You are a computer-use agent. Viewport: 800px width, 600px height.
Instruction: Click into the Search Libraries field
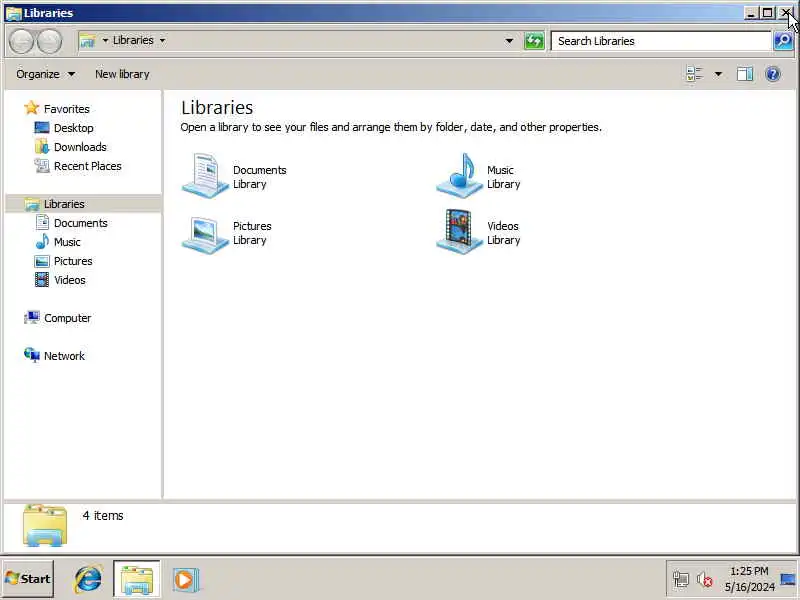pos(661,41)
